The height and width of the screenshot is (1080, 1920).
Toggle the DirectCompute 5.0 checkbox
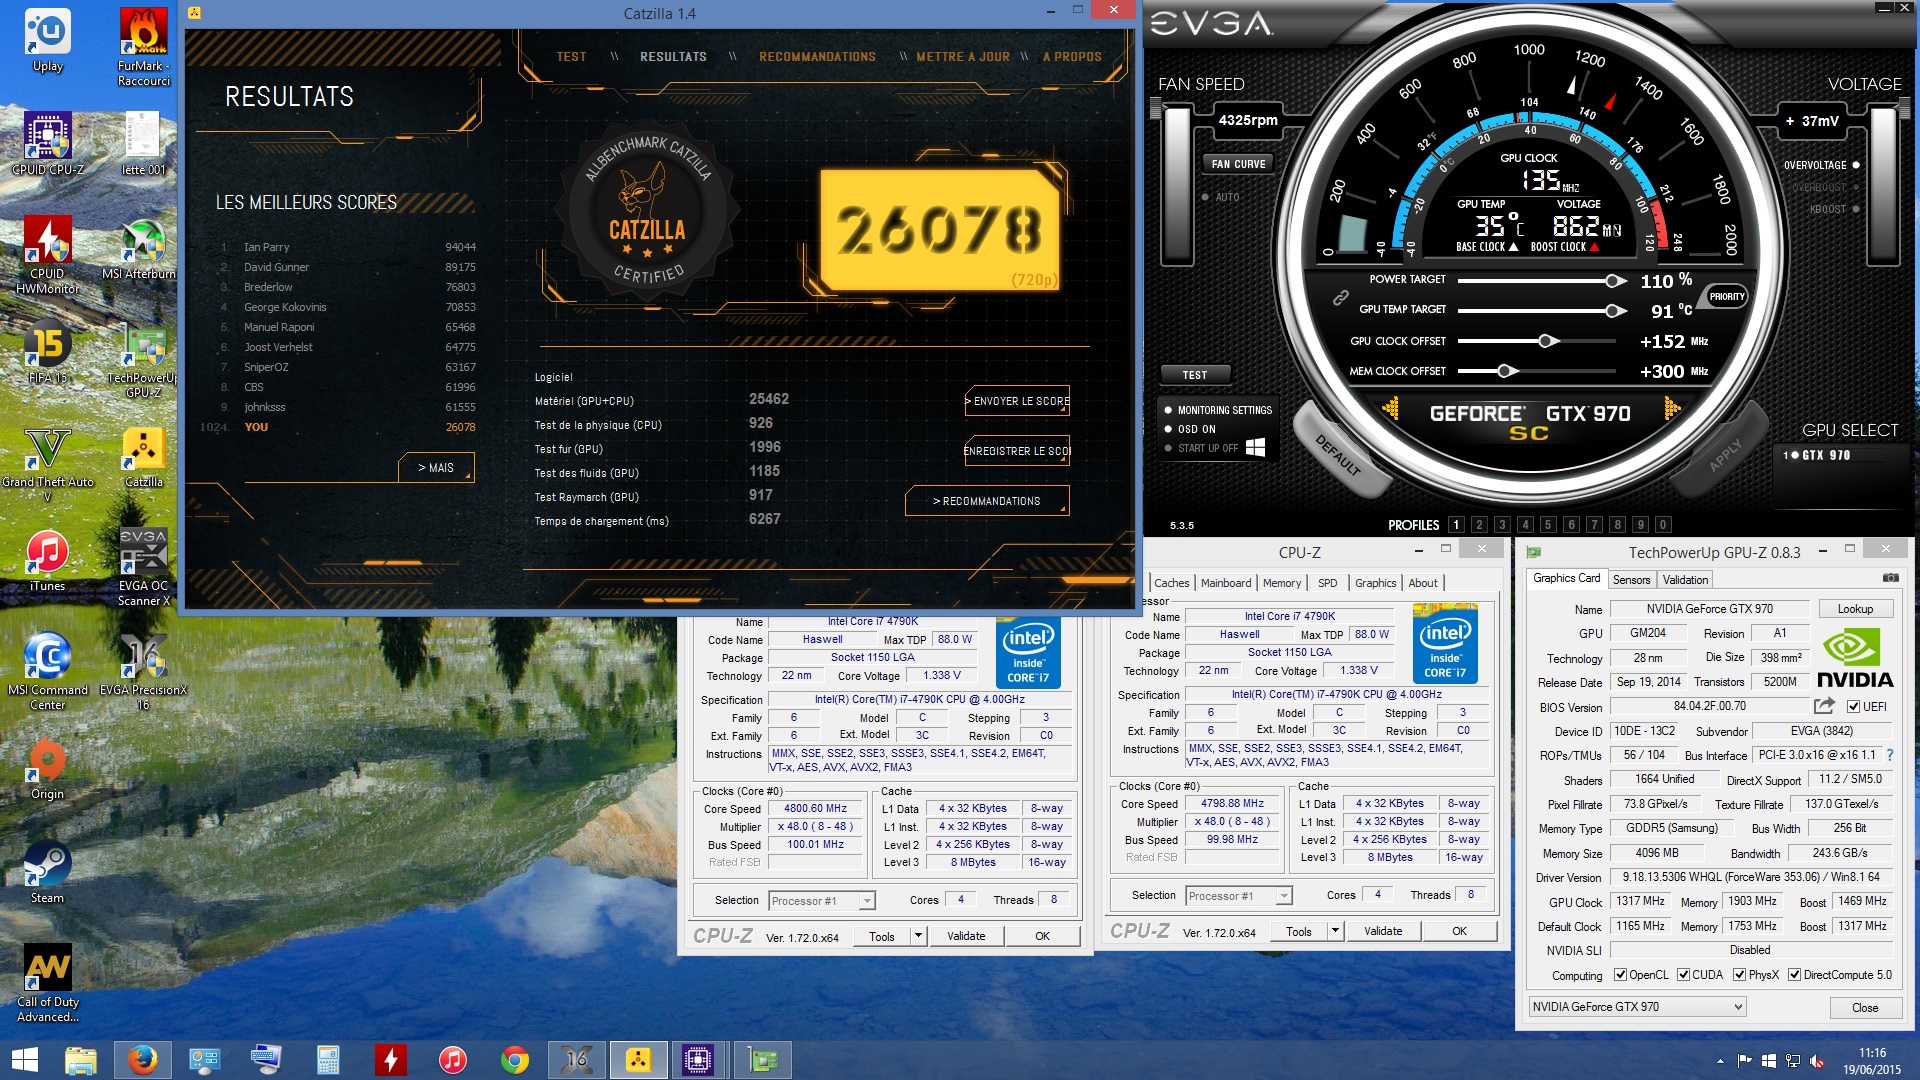tap(1794, 975)
